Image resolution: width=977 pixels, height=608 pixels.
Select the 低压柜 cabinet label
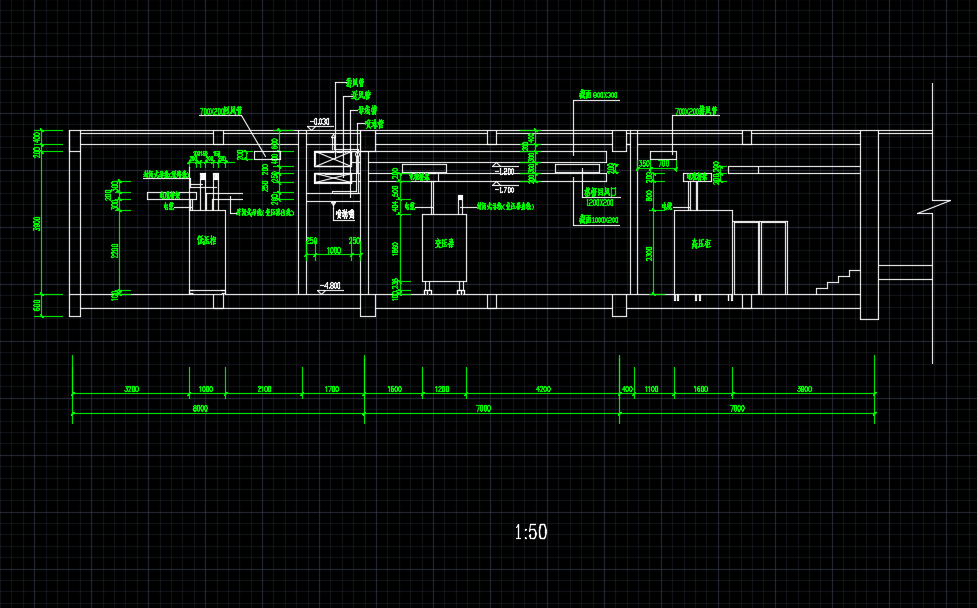tap(207, 240)
